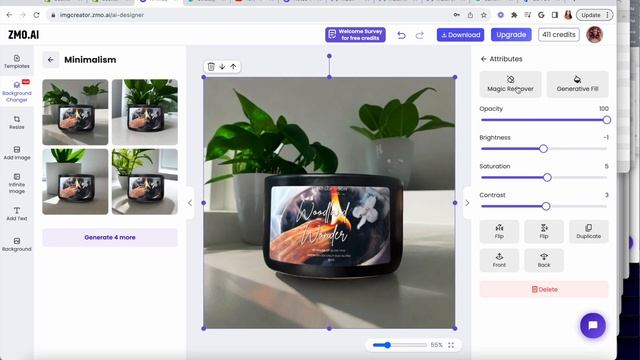Click the ZMO.AI logo
This screenshot has height=360, width=640.
(24, 35)
